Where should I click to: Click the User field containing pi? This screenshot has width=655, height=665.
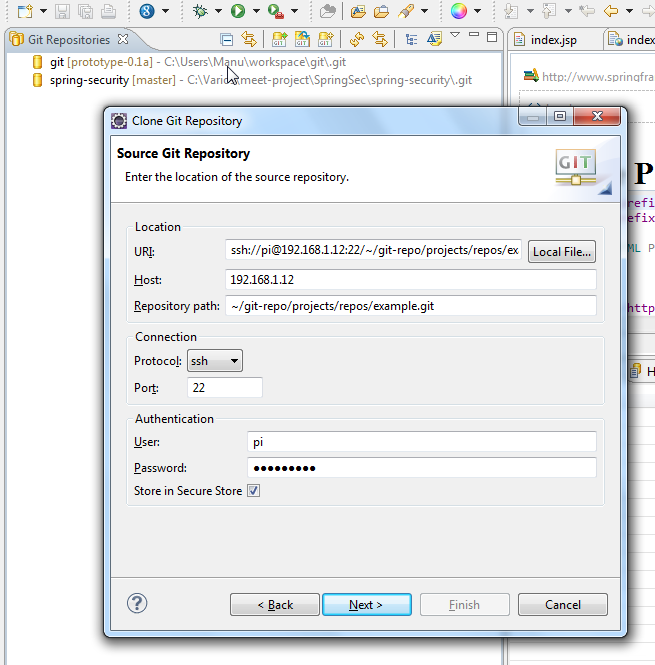click(x=422, y=442)
